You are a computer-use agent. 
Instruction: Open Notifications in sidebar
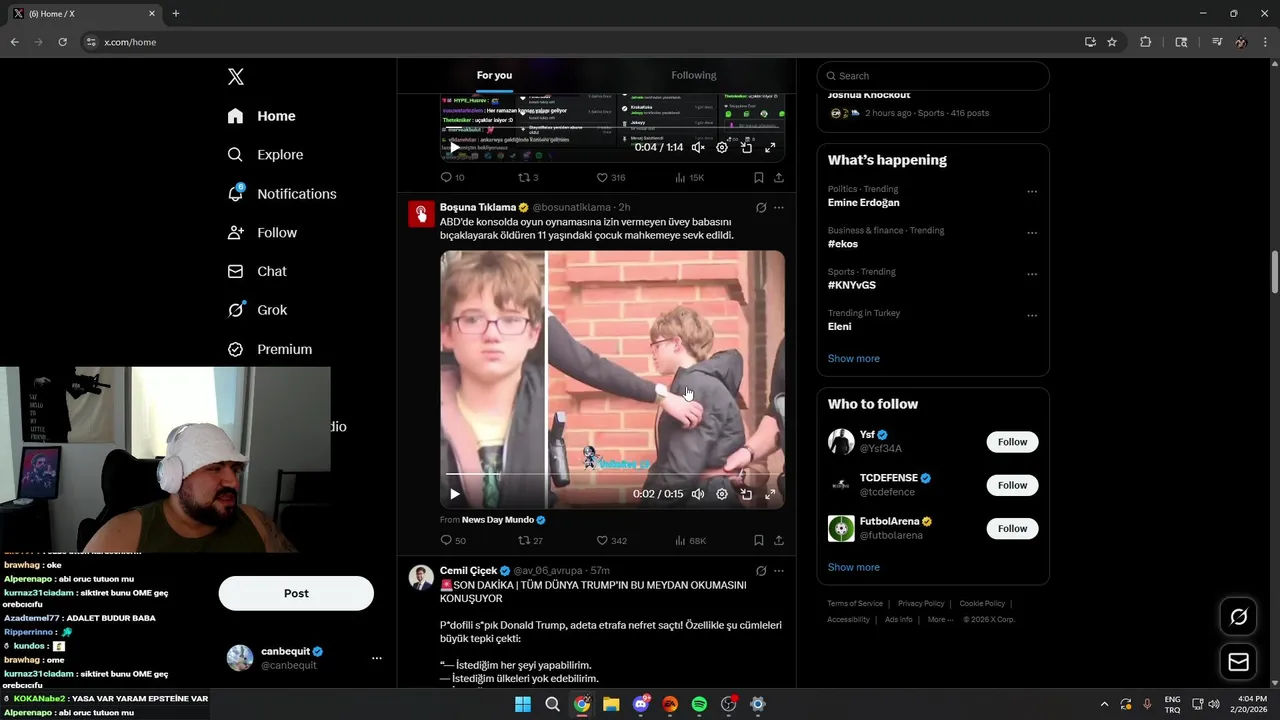(282, 194)
